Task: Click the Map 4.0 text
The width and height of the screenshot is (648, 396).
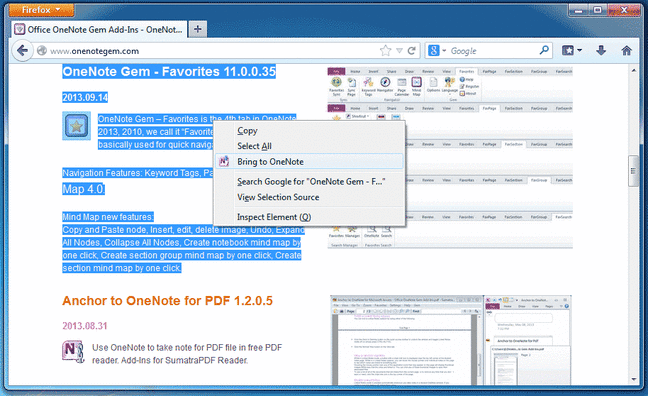Action: coord(83,189)
